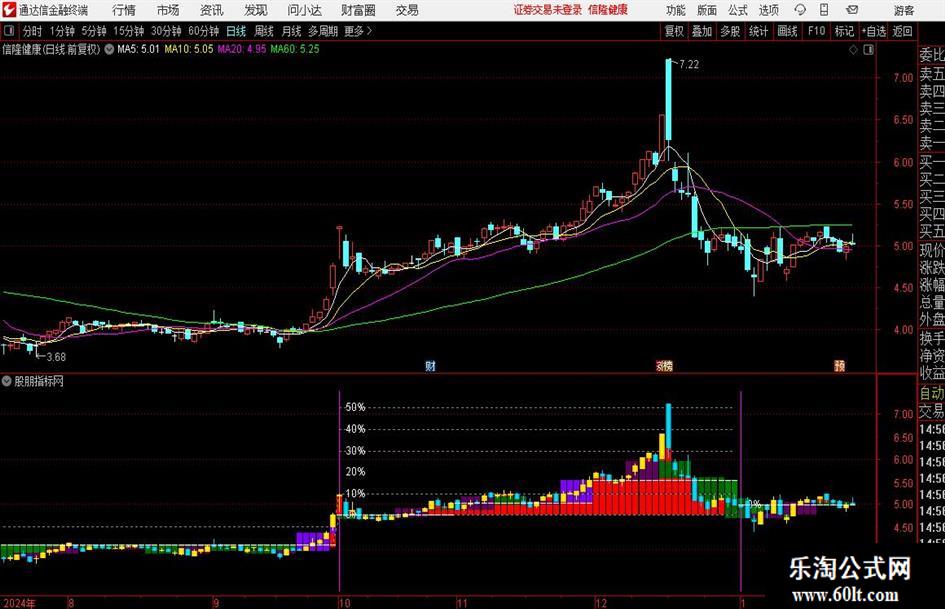The width and height of the screenshot is (945, 609).
Task: Click the 现价 label in quote panel
Action: 932,250
